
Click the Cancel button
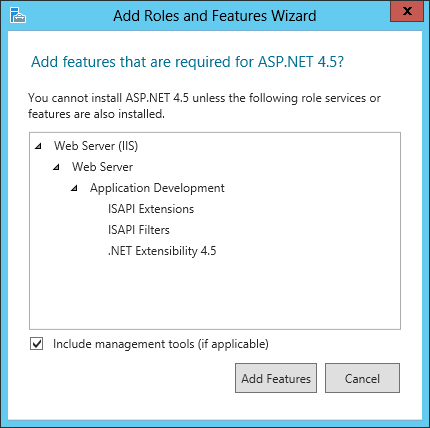(362, 378)
